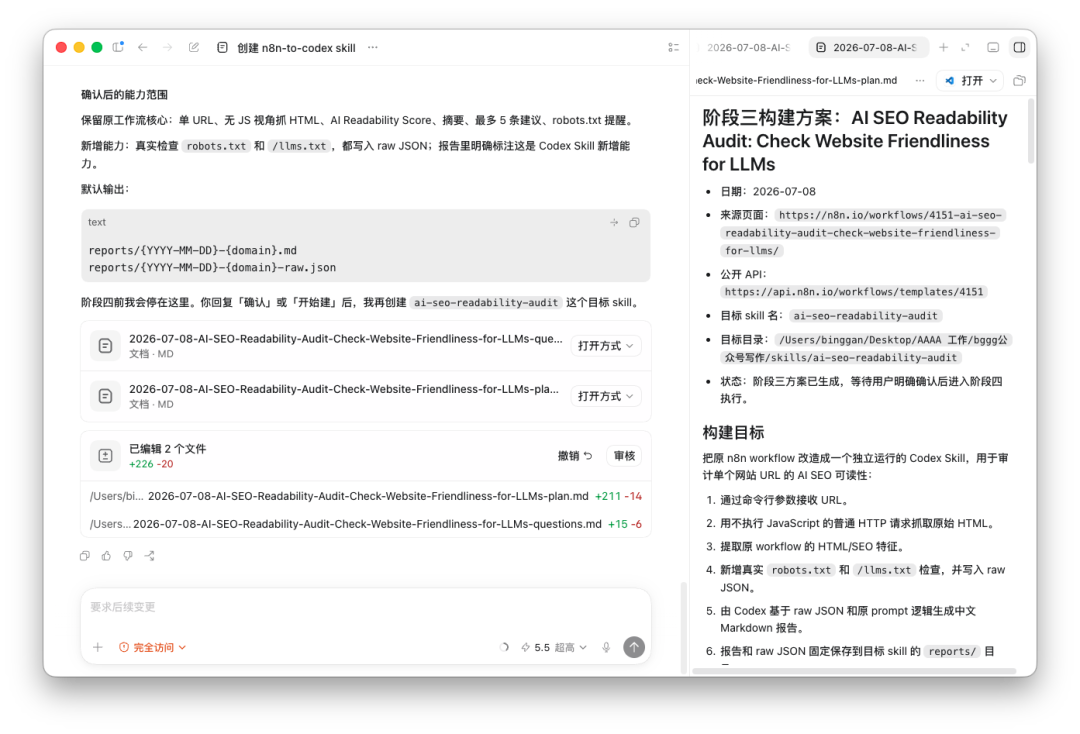Click the 确认后的能力范围 heading
Screen dimensions: 1080x734
pos(125,95)
